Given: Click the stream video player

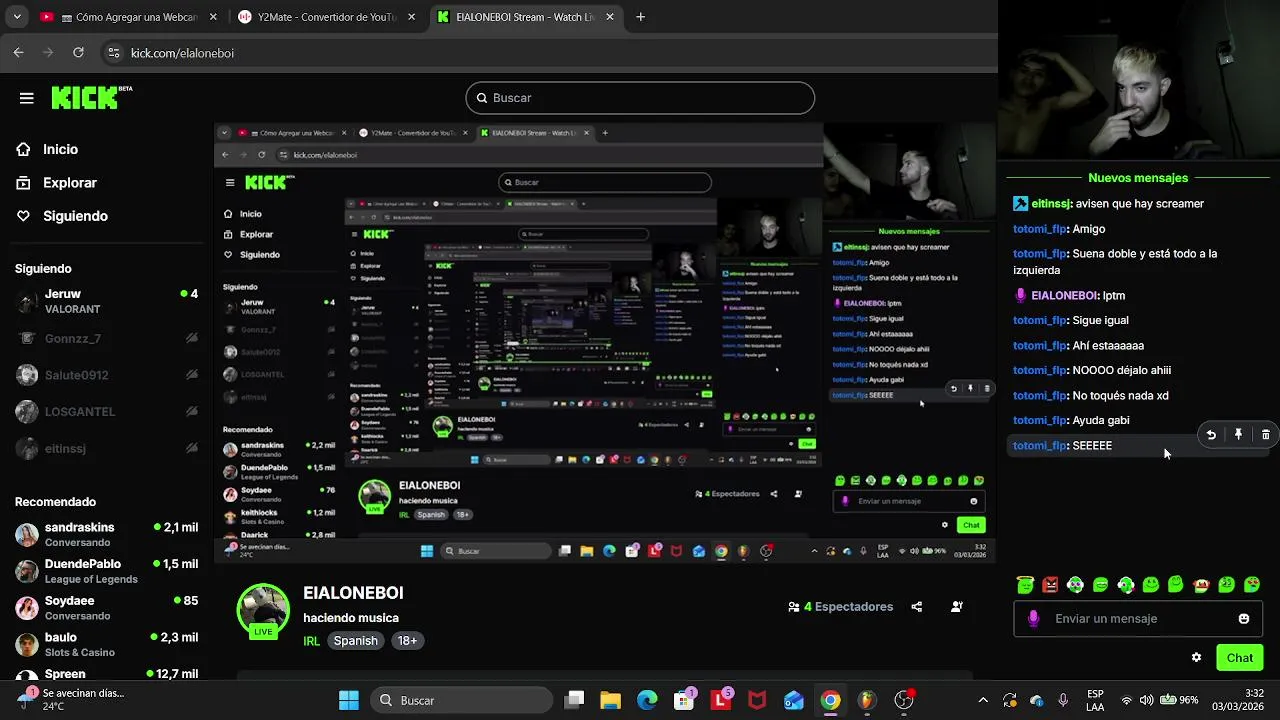Looking at the screenshot, I should tap(606, 345).
